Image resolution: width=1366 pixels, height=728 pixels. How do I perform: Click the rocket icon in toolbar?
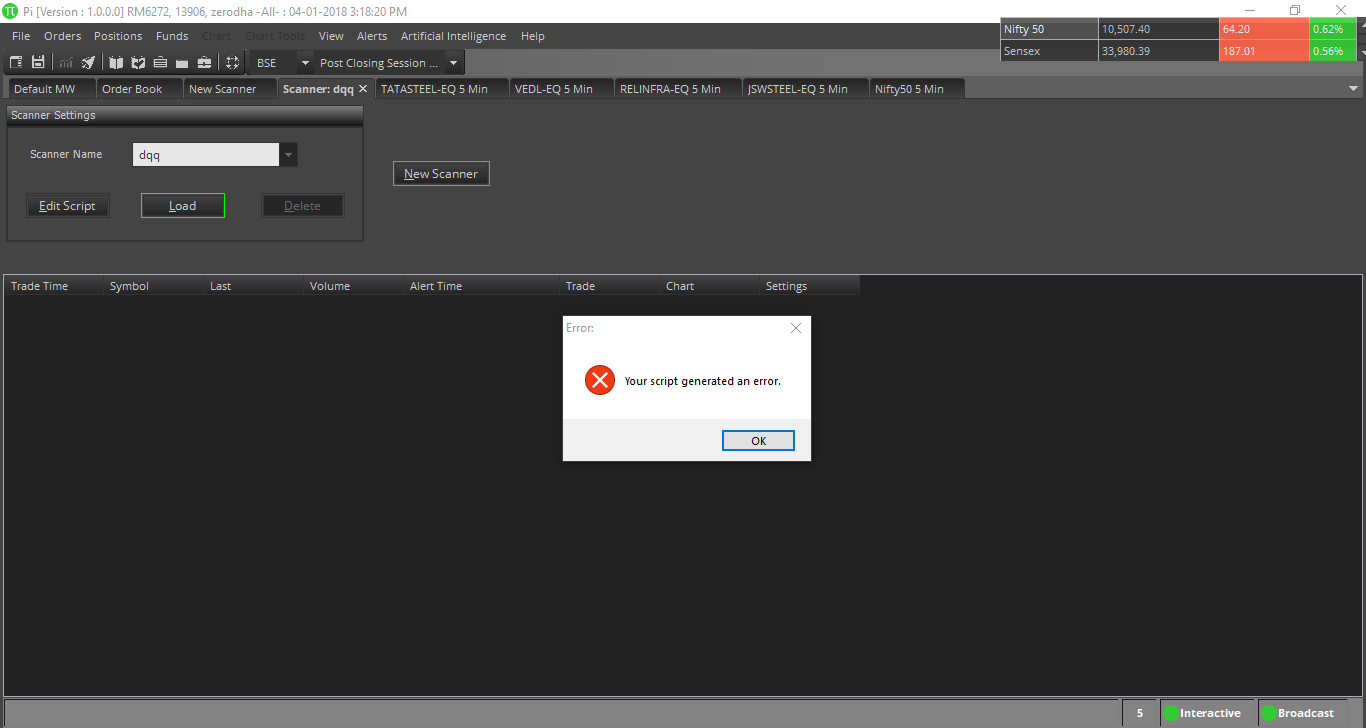[88, 63]
